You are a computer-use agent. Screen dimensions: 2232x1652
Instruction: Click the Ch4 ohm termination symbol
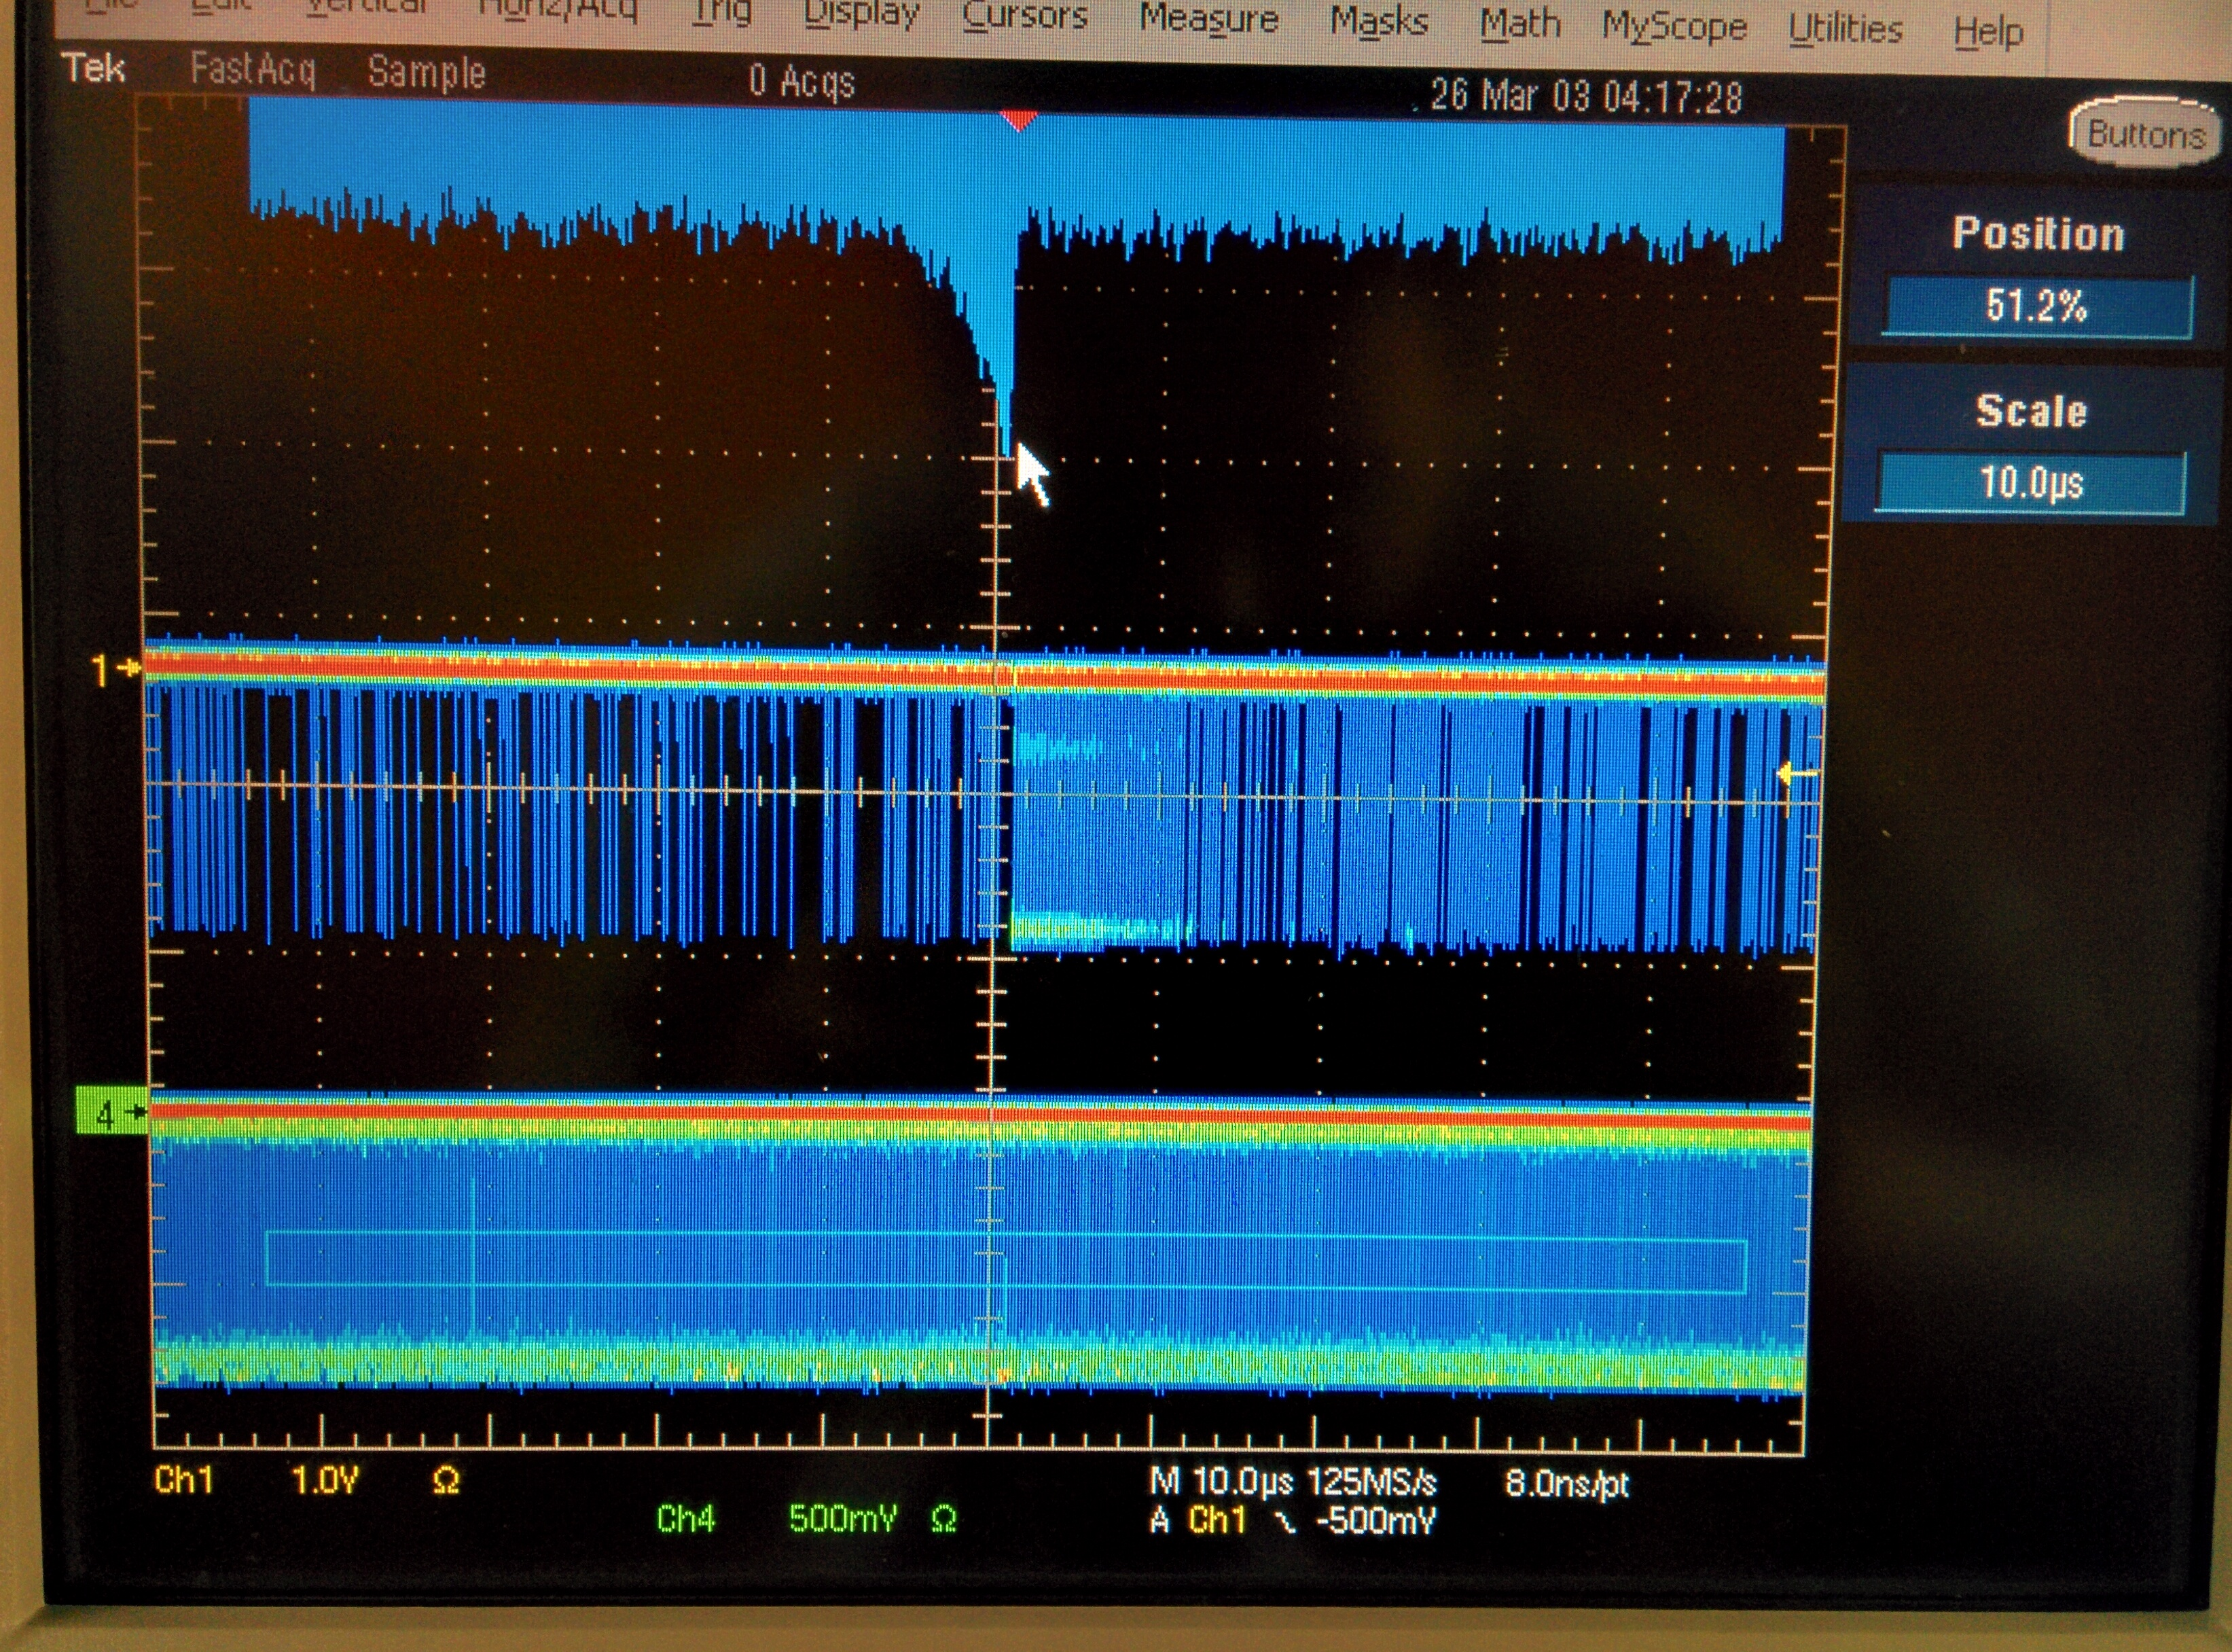[943, 1520]
